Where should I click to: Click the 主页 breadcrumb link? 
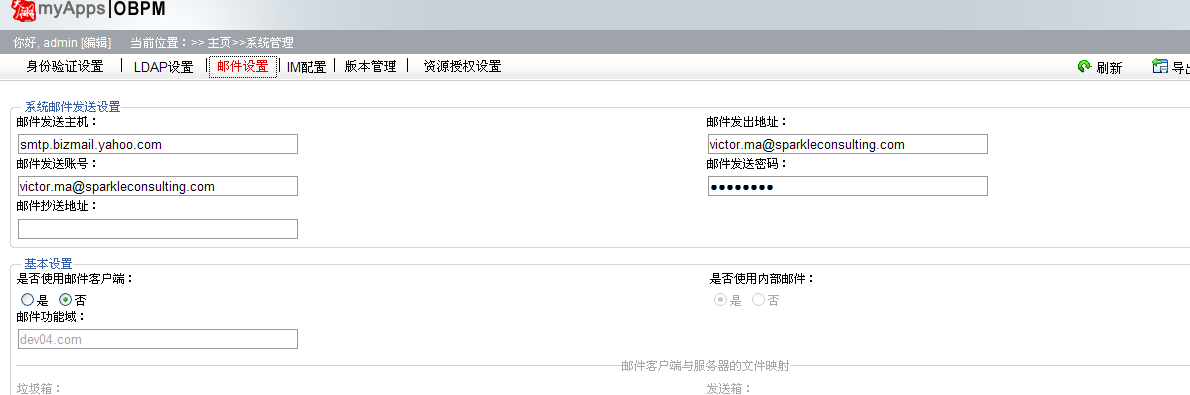(219, 43)
